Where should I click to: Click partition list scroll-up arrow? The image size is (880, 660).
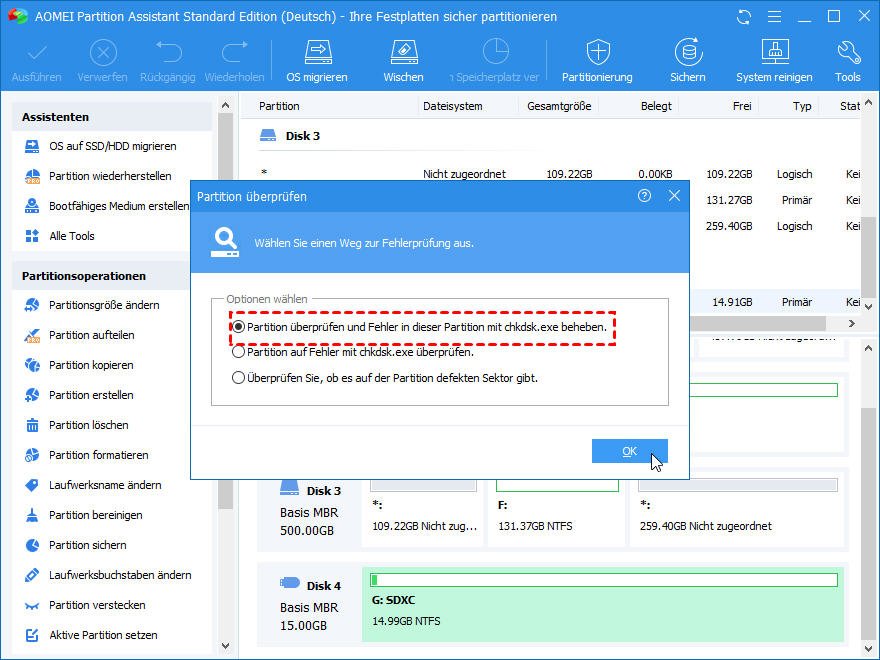pyautogui.click(x=868, y=103)
